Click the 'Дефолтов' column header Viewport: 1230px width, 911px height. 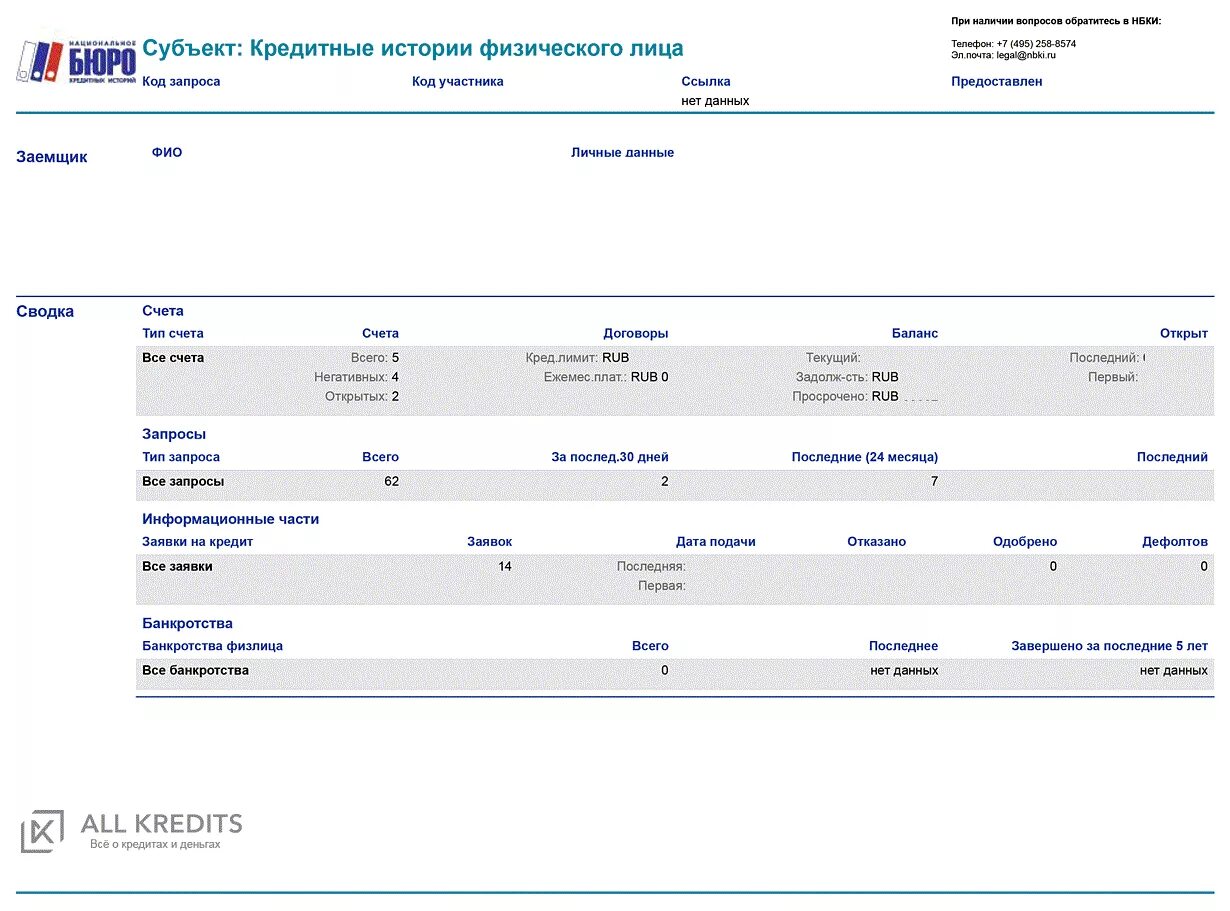pyautogui.click(x=1175, y=542)
